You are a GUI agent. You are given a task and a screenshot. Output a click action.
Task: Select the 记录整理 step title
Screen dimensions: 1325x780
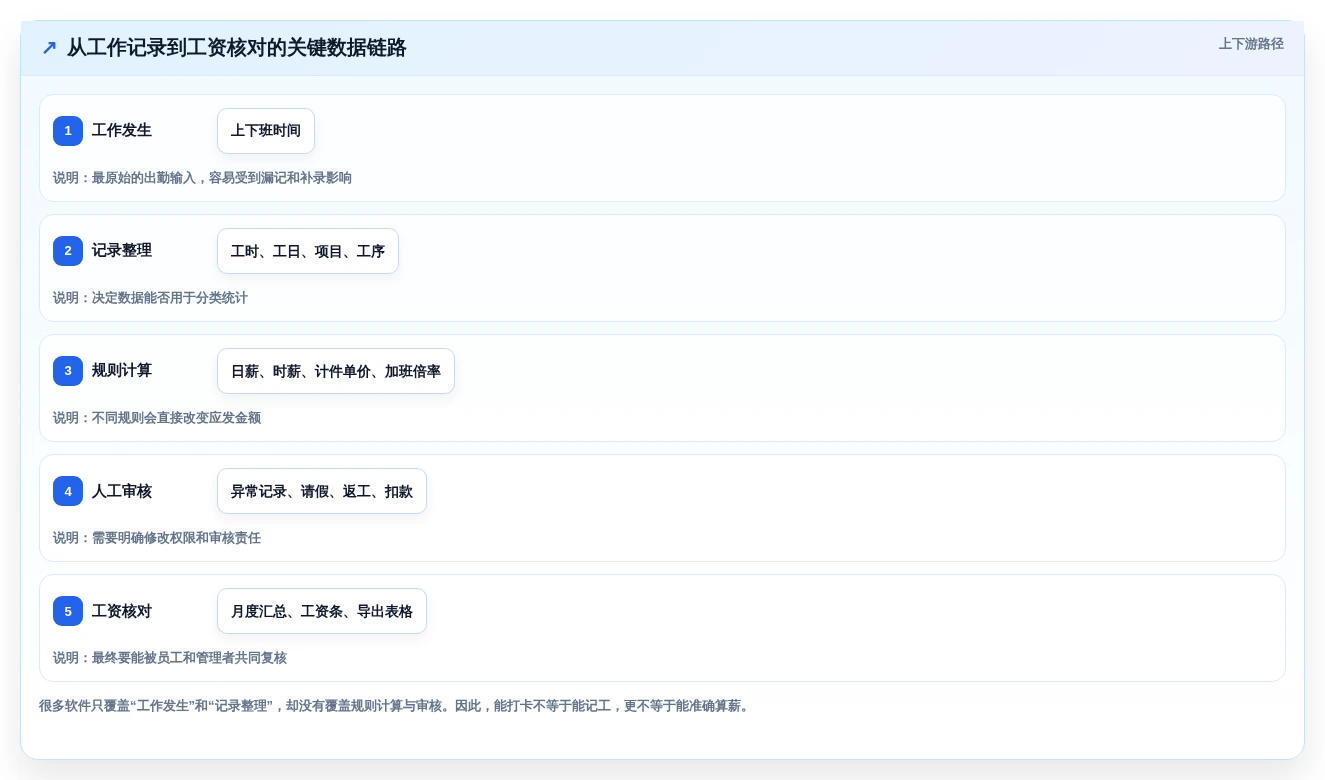click(122, 250)
